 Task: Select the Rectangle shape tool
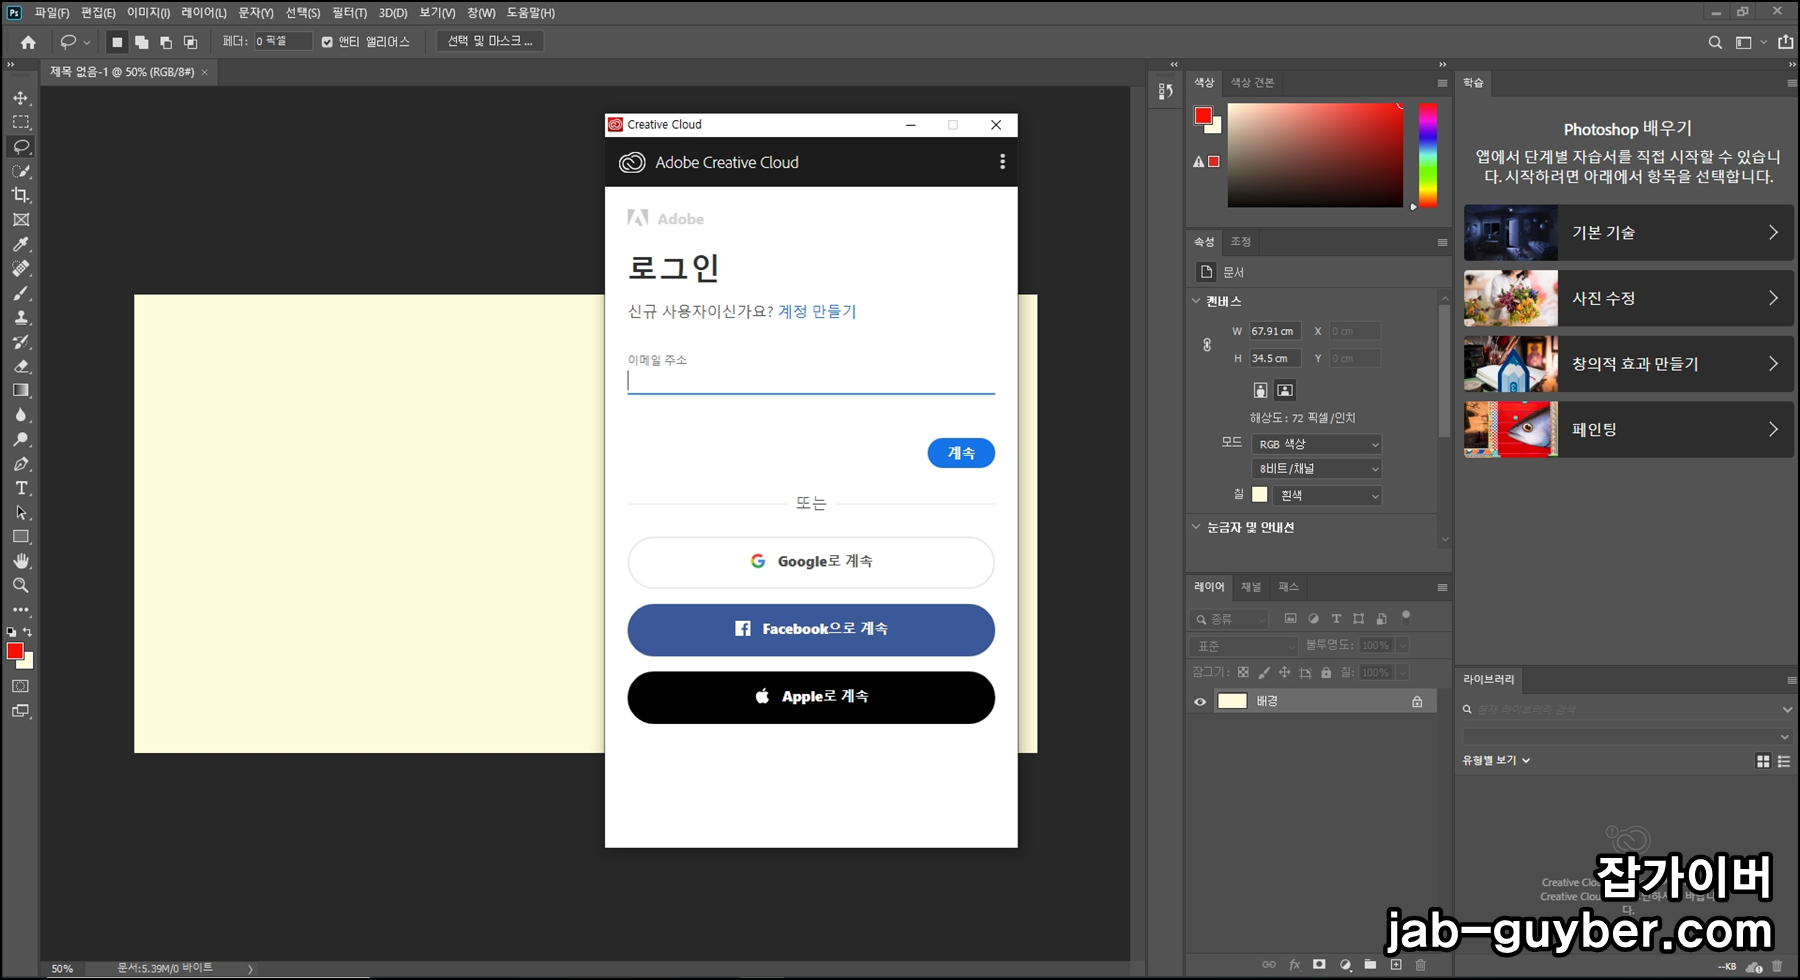tap(21, 537)
